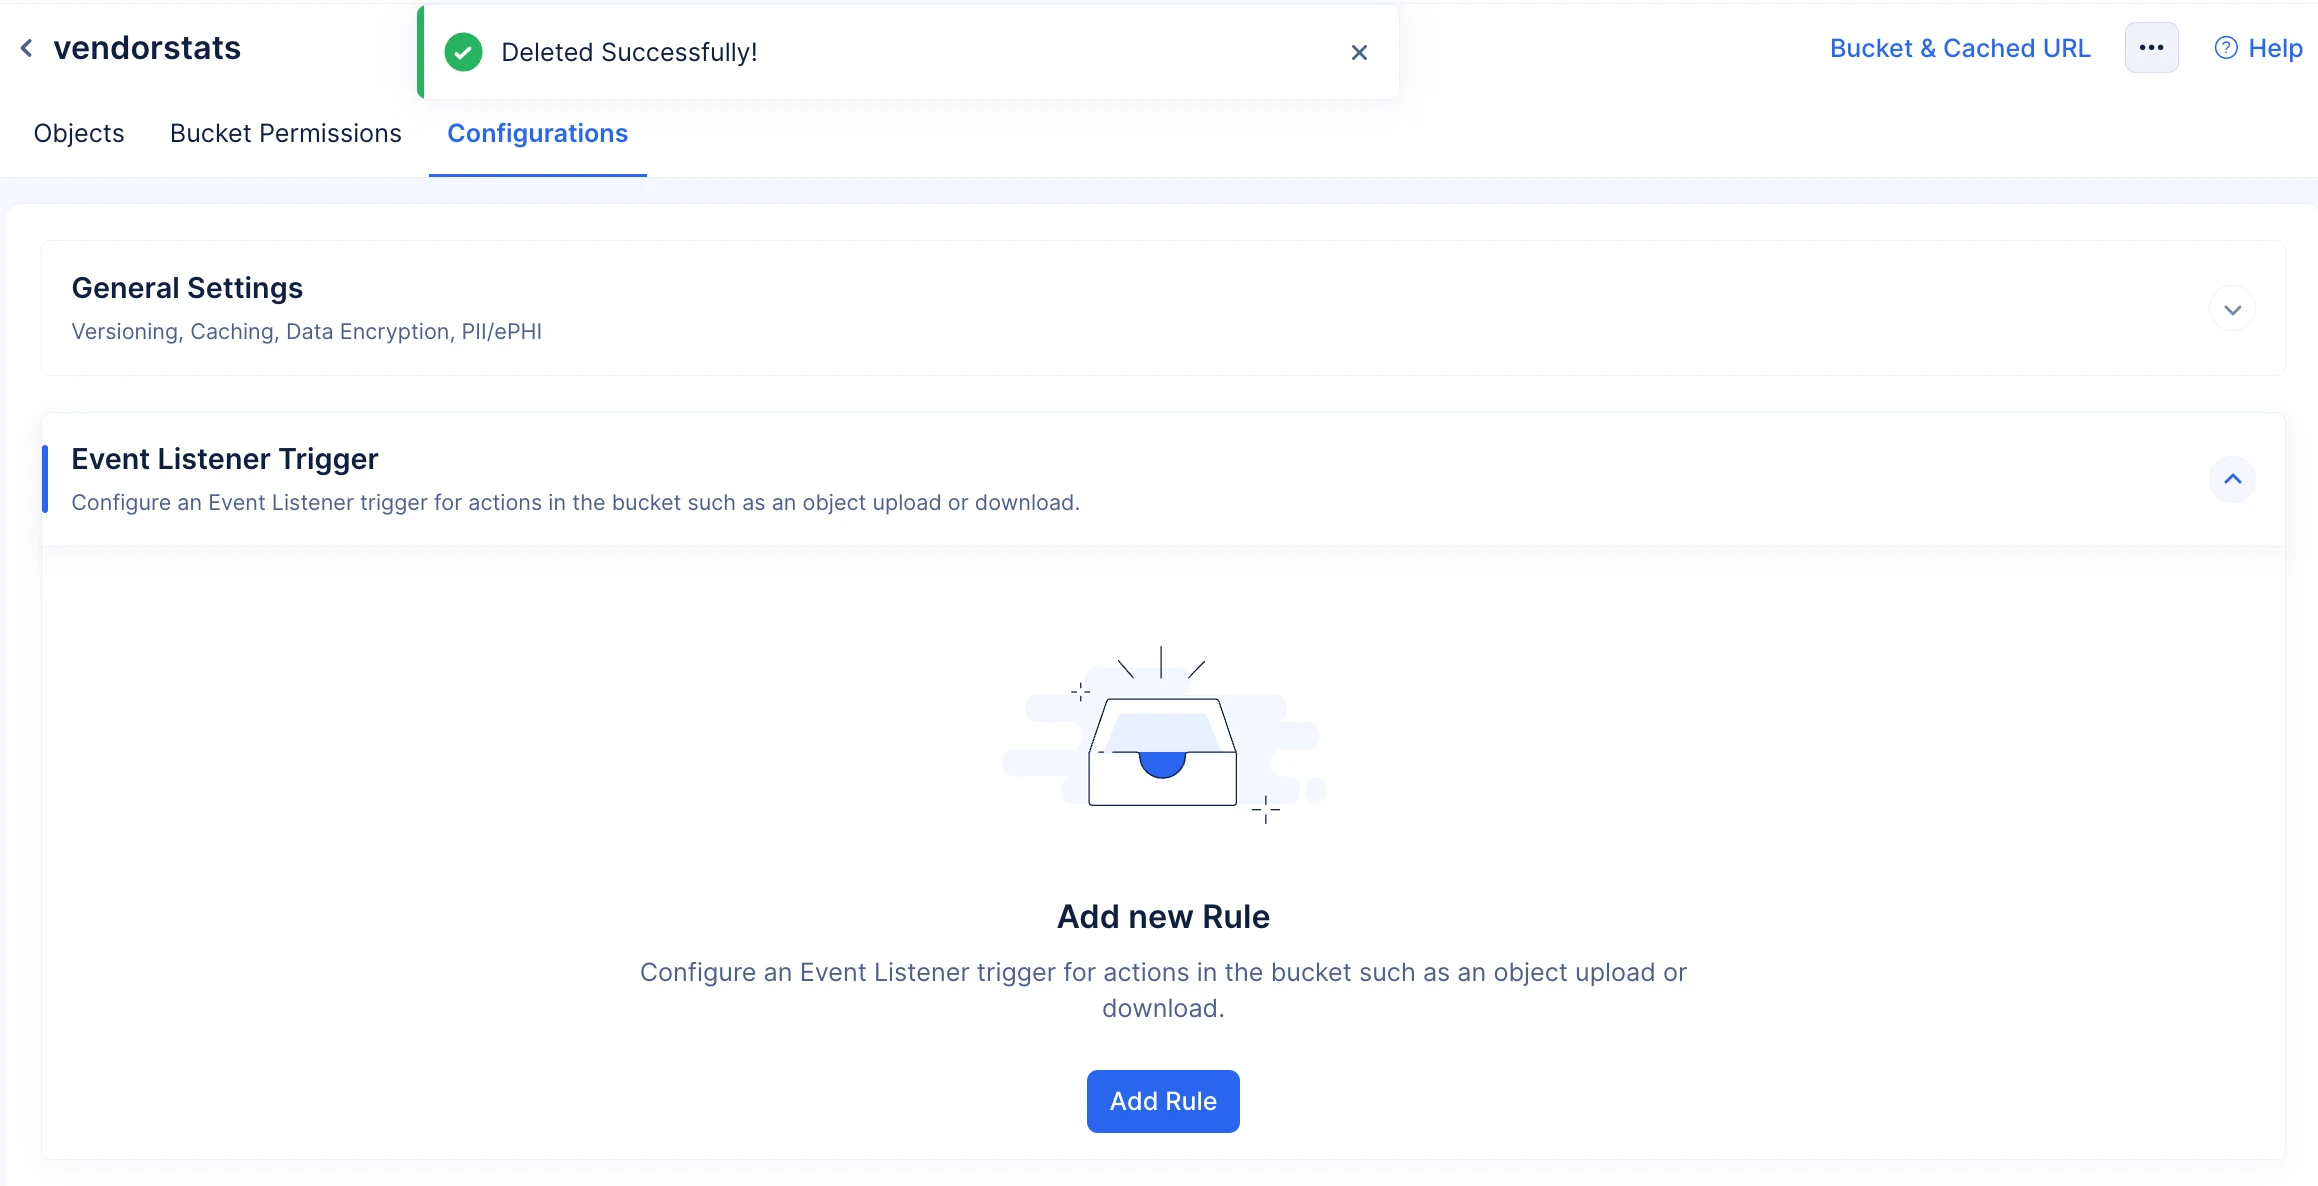Collapse the Event Listener Trigger chevron
Screen dimensions: 2318x1186
click(x=2232, y=479)
